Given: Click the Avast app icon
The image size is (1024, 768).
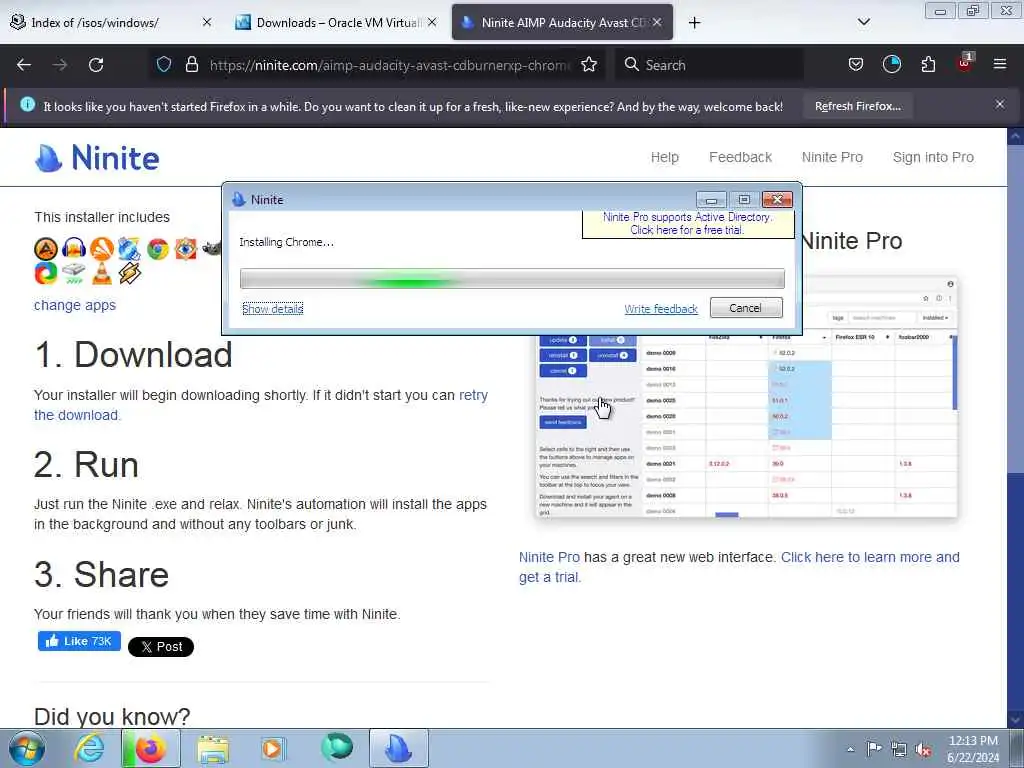Looking at the screenshot, I should click(102, 249).
